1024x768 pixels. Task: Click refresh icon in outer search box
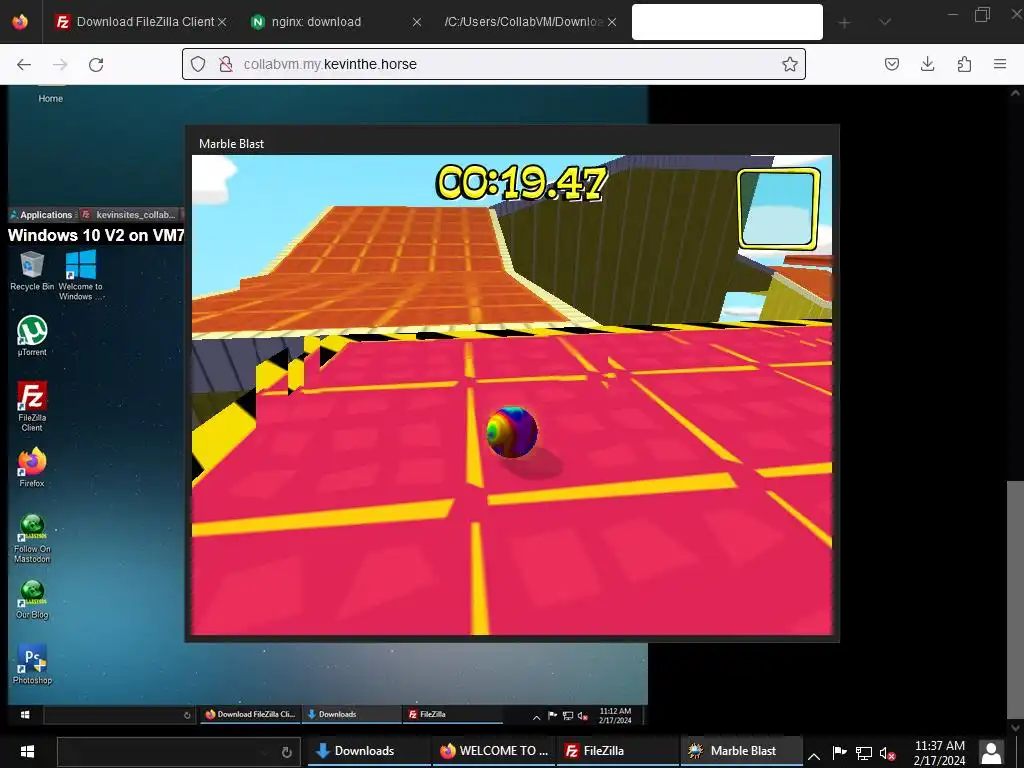pos(286,752)
